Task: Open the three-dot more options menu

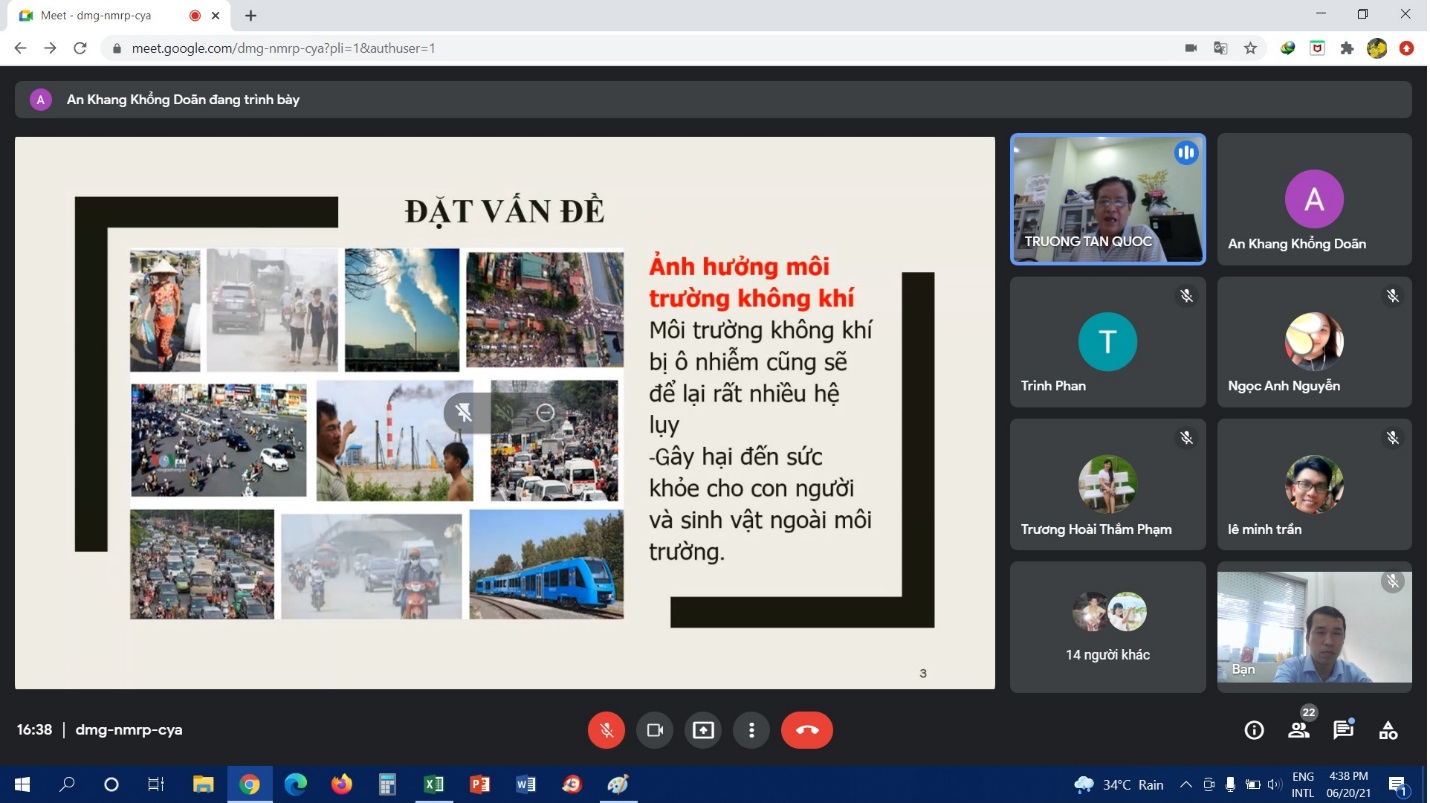Action: coord(751,730)
